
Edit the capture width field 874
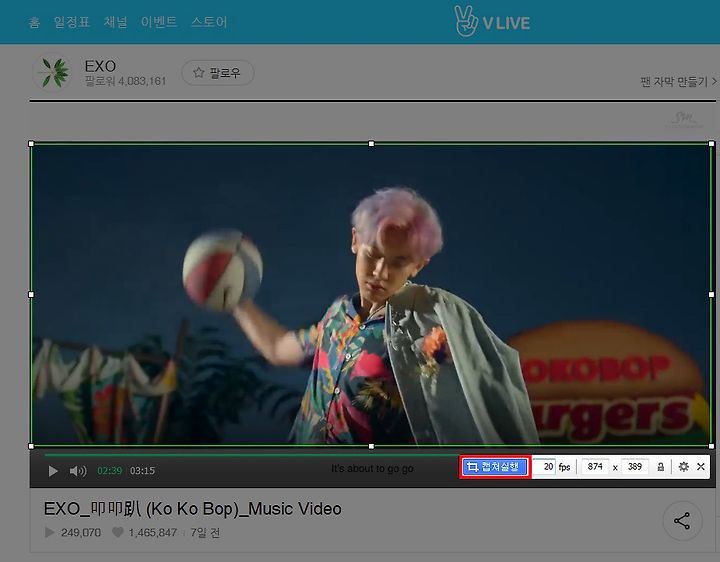[x=595, y=467]
